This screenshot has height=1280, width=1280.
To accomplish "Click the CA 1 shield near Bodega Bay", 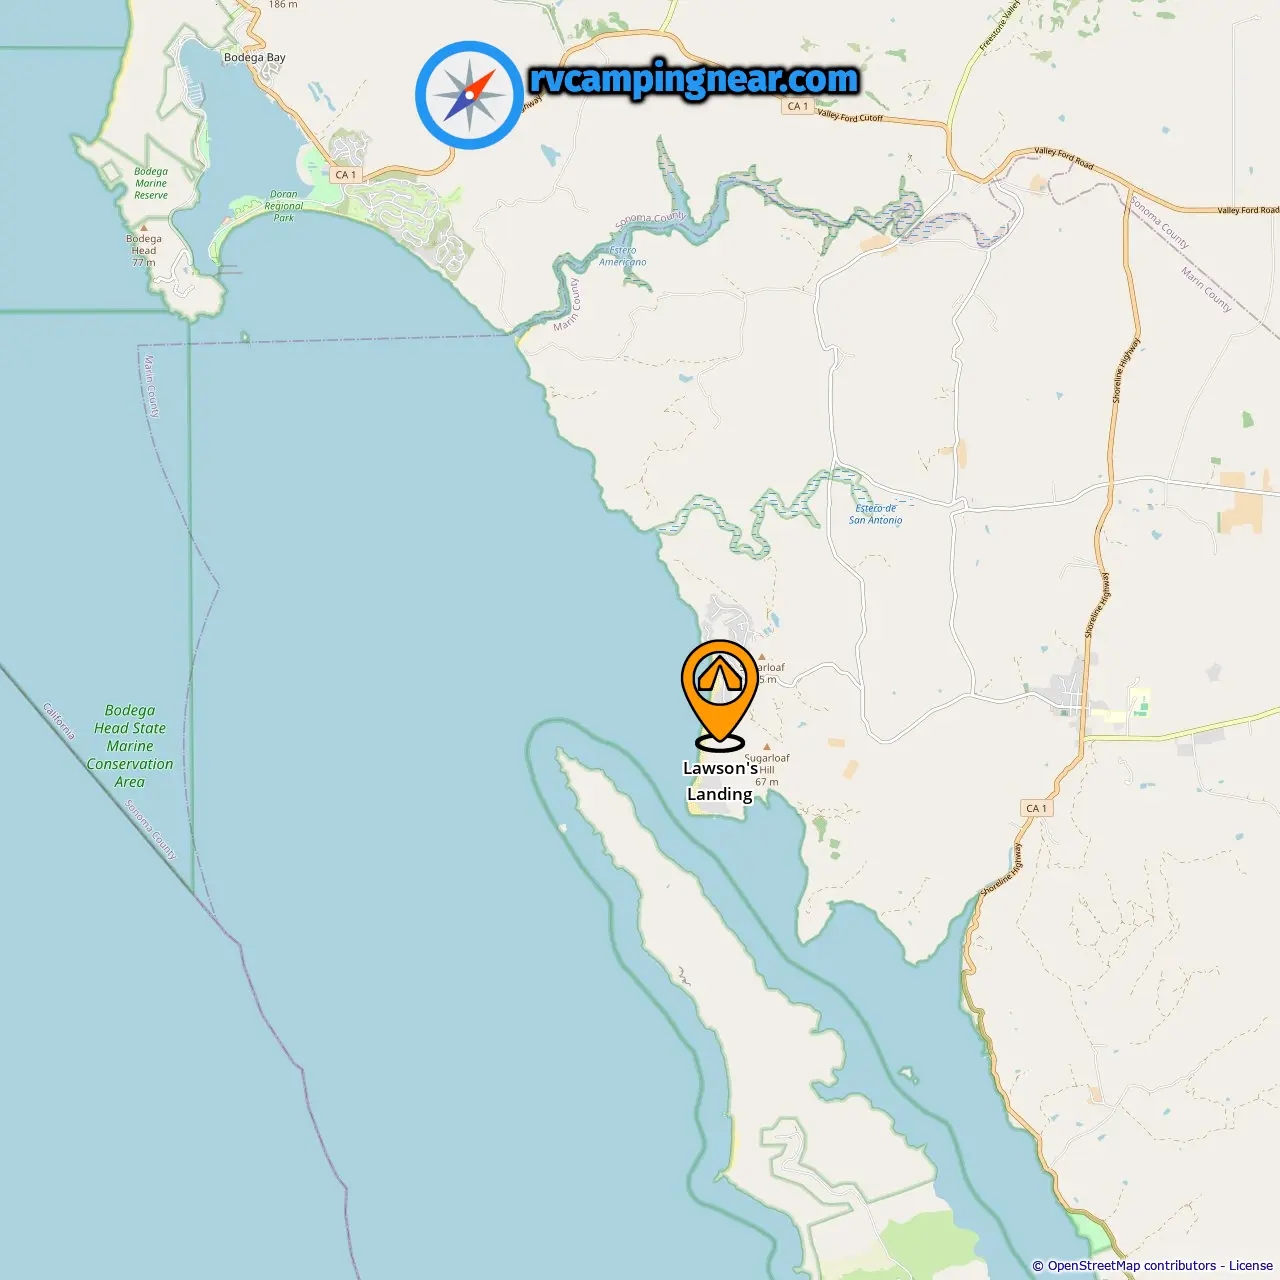I will [x=345, y=174].
